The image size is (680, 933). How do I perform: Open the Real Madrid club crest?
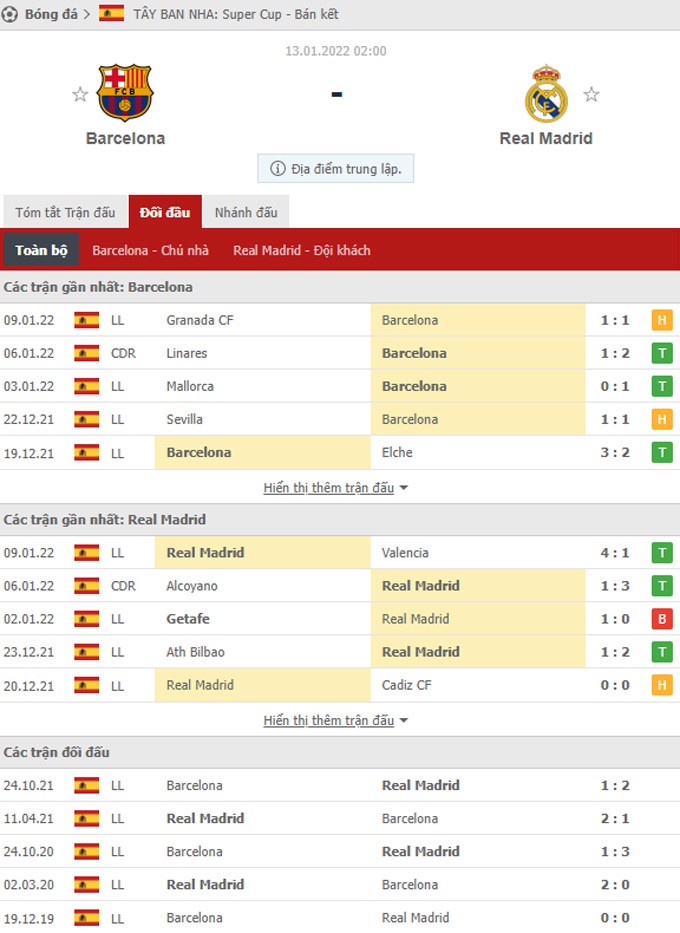point(546,93)
